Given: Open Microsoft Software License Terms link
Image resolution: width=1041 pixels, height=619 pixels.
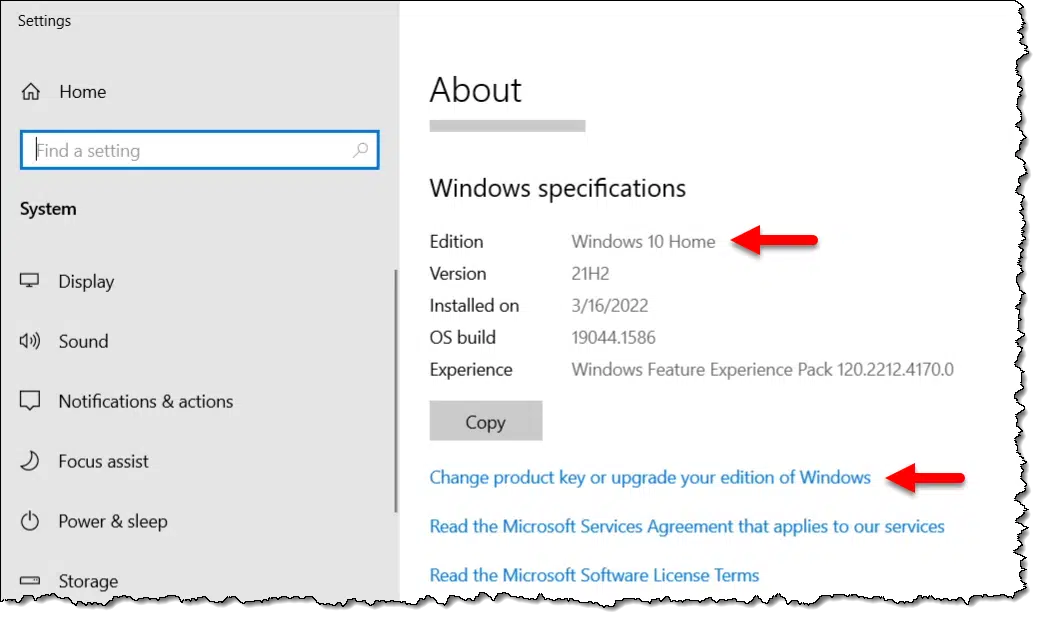Looking at the screenshot, I should click(x=594, y=575).
